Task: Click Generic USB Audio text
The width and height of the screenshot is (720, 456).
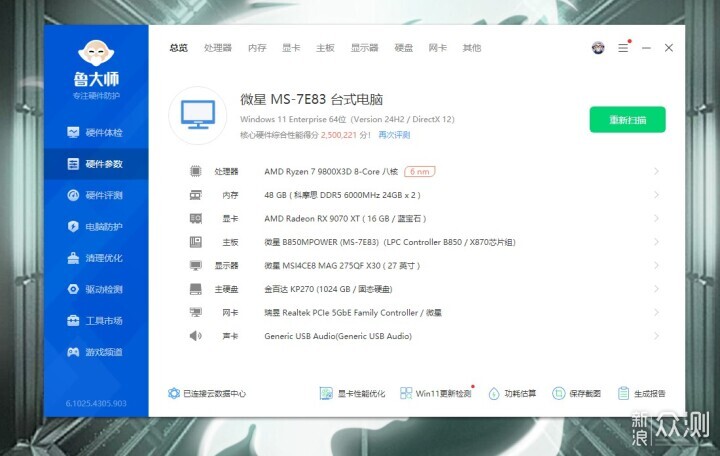Action: (x=338, y=336)
